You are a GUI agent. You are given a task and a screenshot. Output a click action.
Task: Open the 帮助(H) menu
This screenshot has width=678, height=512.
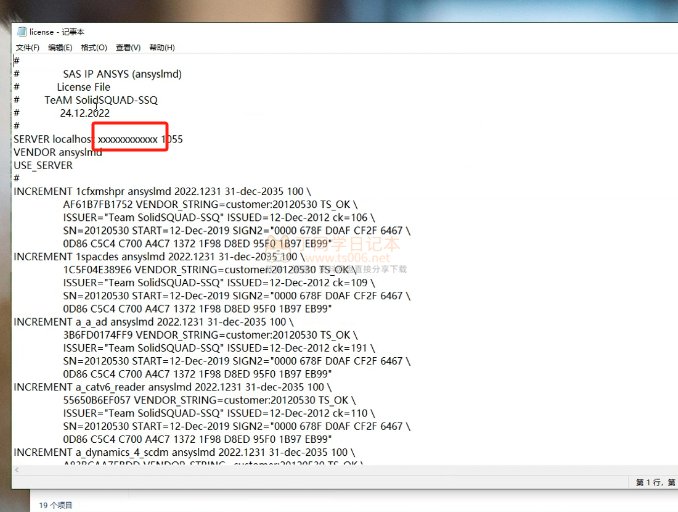(x=162, y=48)
